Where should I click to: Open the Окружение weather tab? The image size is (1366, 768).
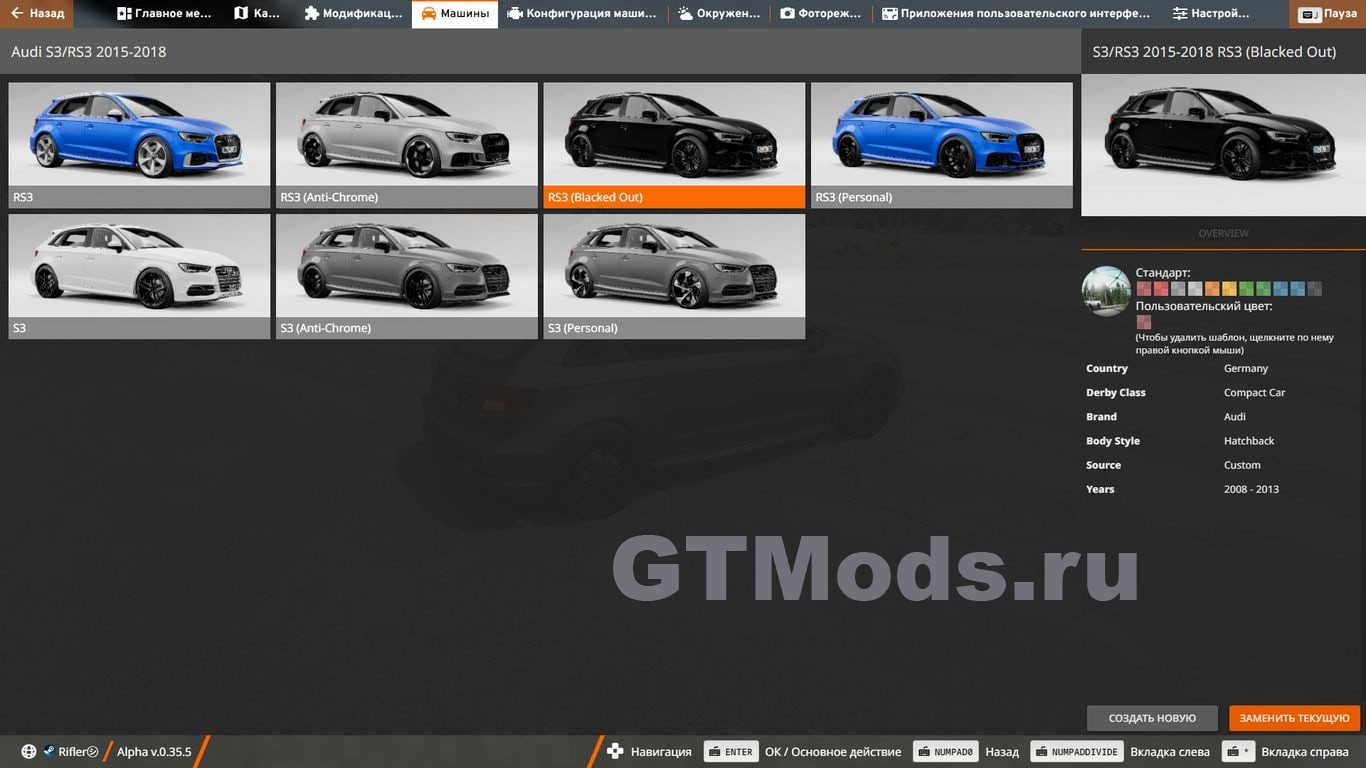tap(719, 14)
